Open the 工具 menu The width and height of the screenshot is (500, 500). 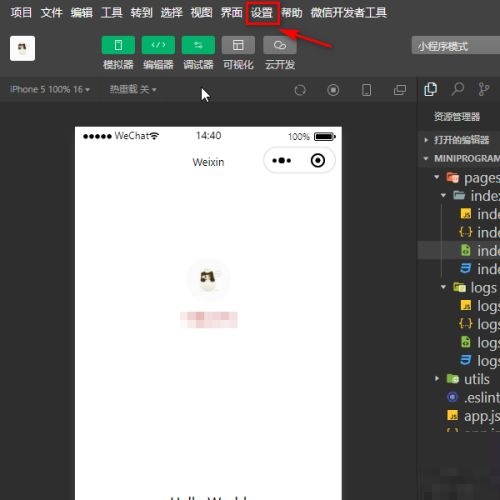point(111,13)
